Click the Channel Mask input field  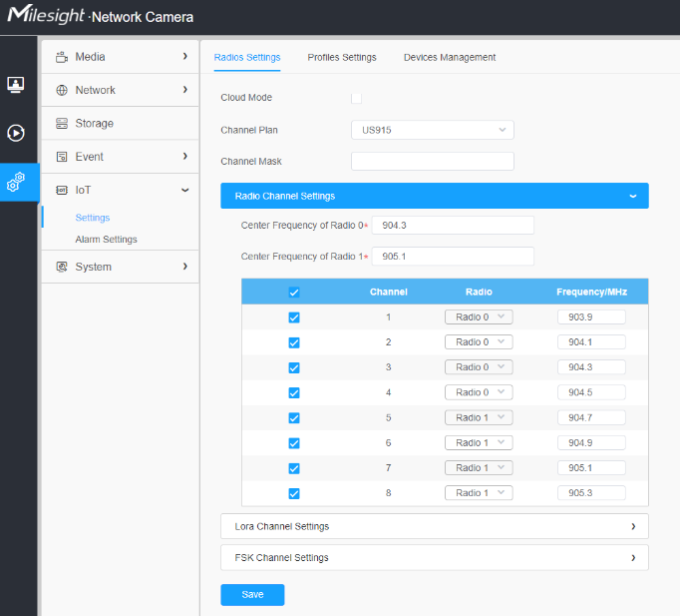coord(432,161)
